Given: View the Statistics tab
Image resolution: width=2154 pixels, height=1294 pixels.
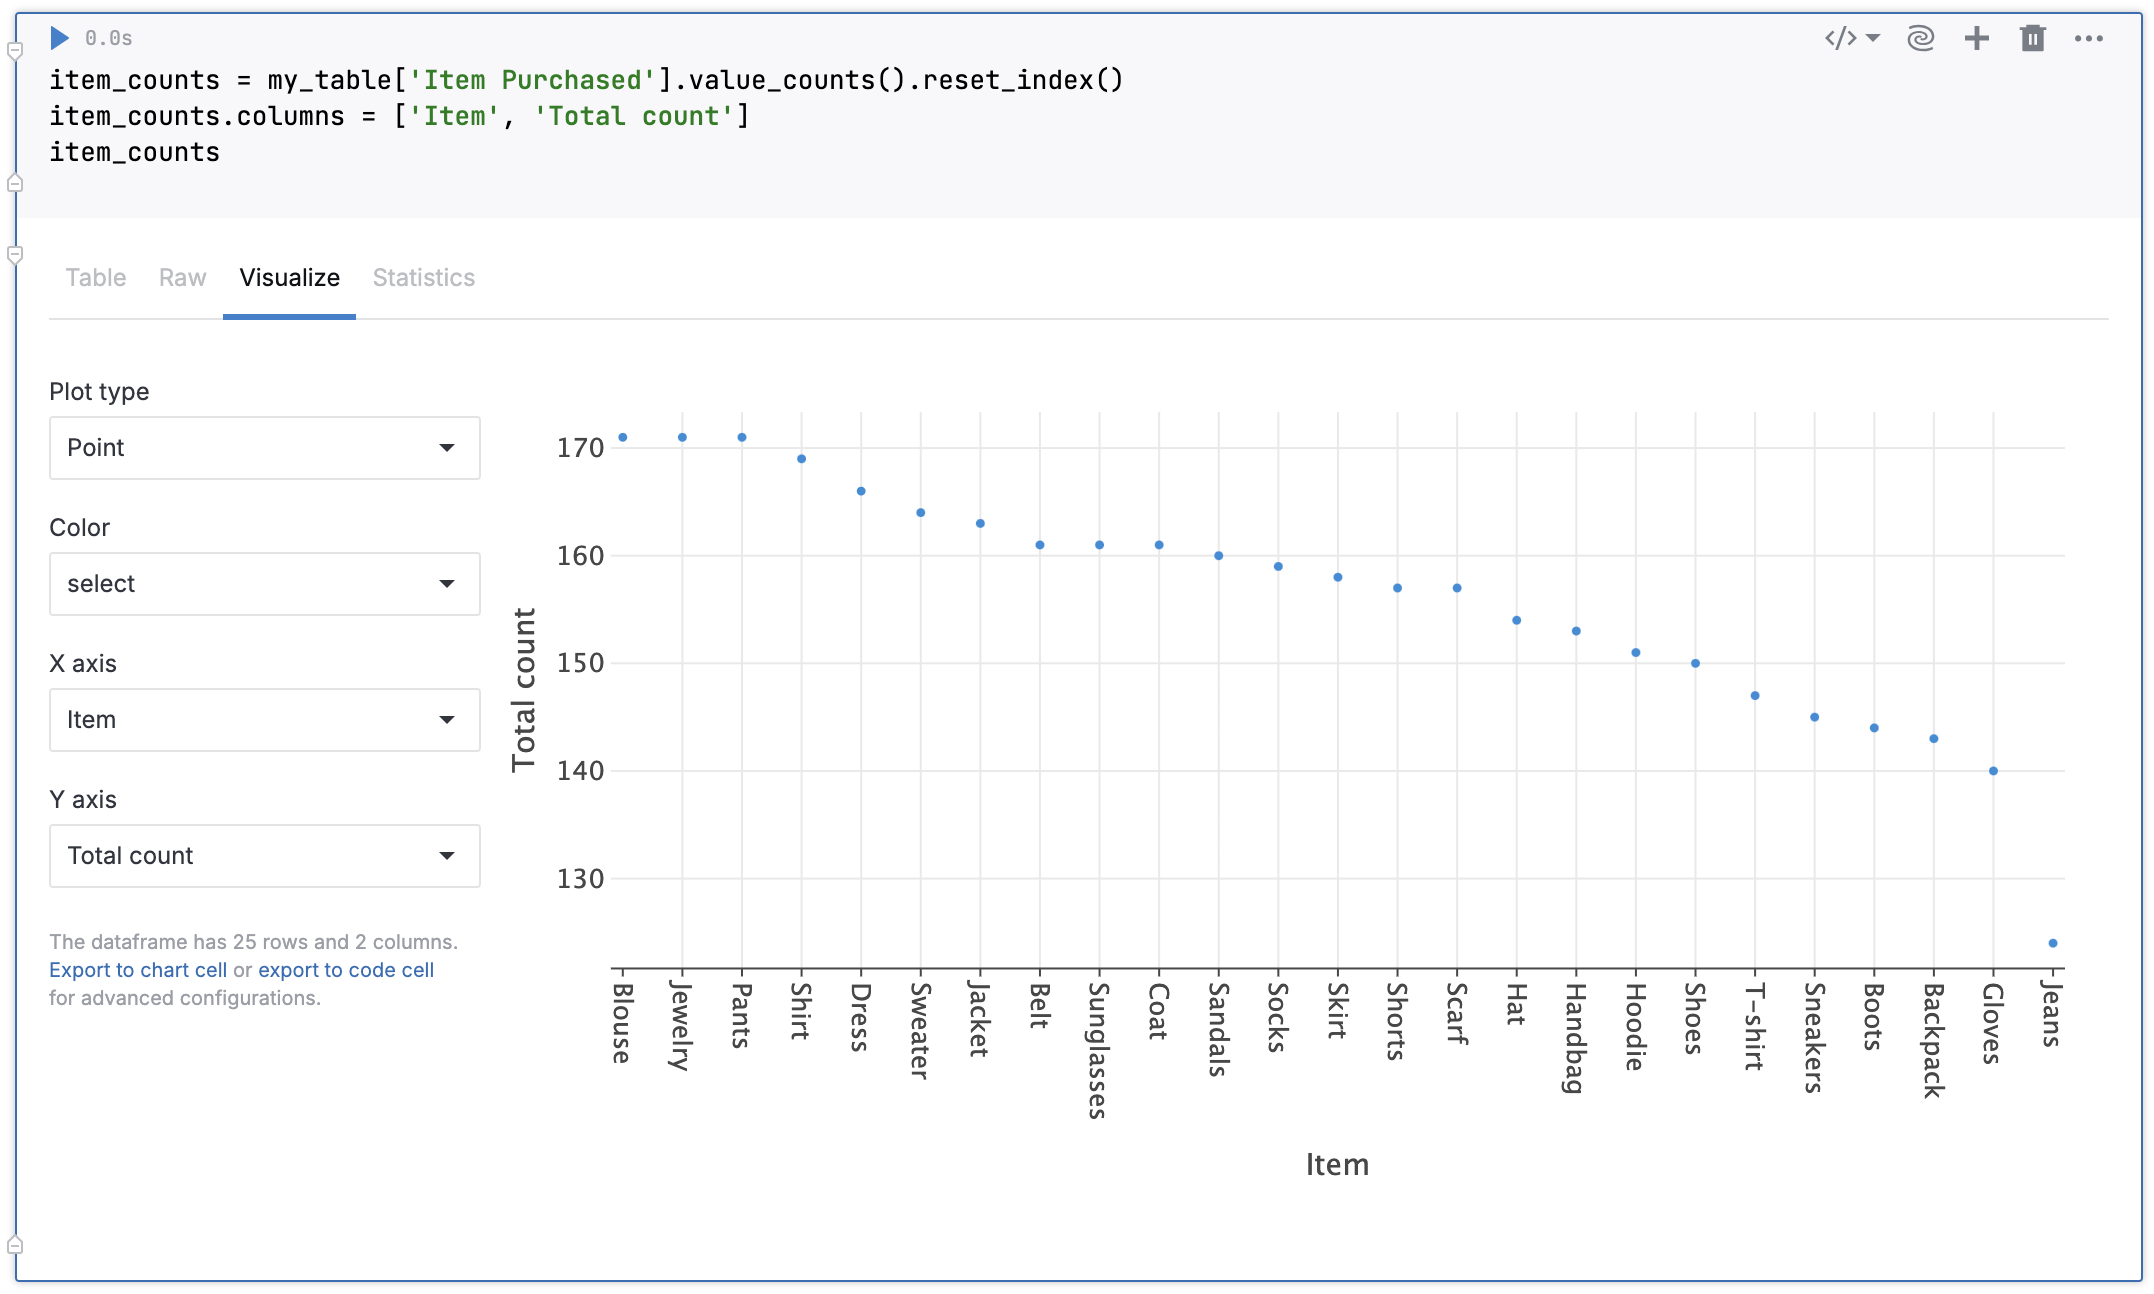Looking at the screenshot, I should (423, 278).
